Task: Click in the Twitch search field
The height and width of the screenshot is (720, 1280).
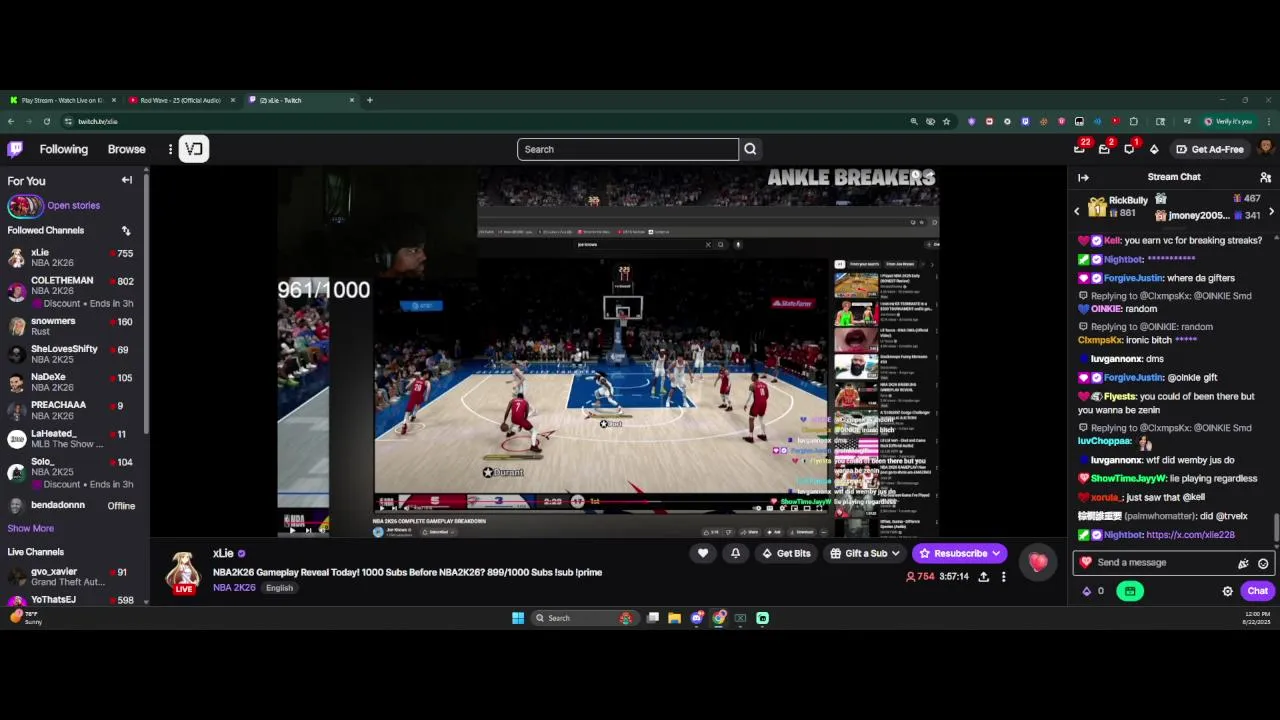Action: [x=628, y=149]
